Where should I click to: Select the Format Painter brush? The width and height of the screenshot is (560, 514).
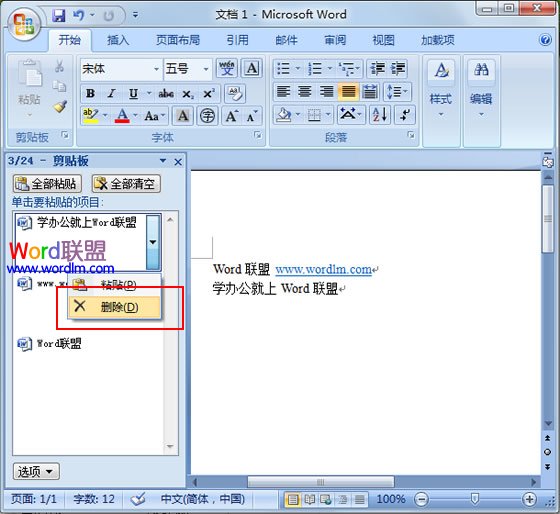pyautogui.click(x=60, y=106)
